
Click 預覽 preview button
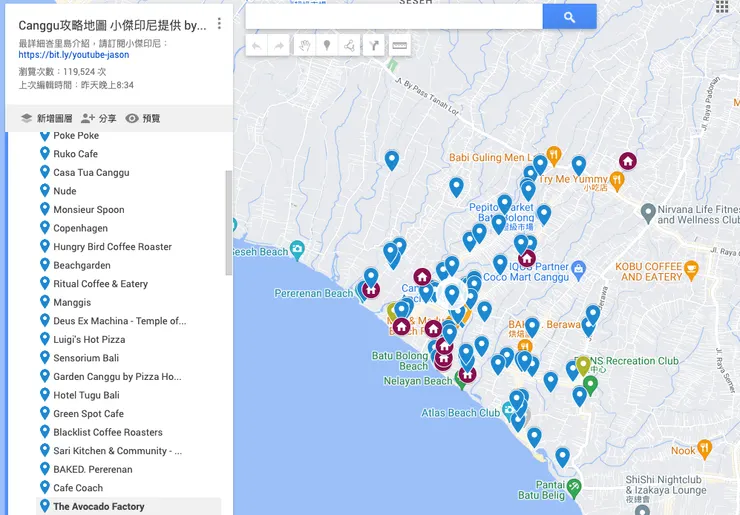click(143, 118)
